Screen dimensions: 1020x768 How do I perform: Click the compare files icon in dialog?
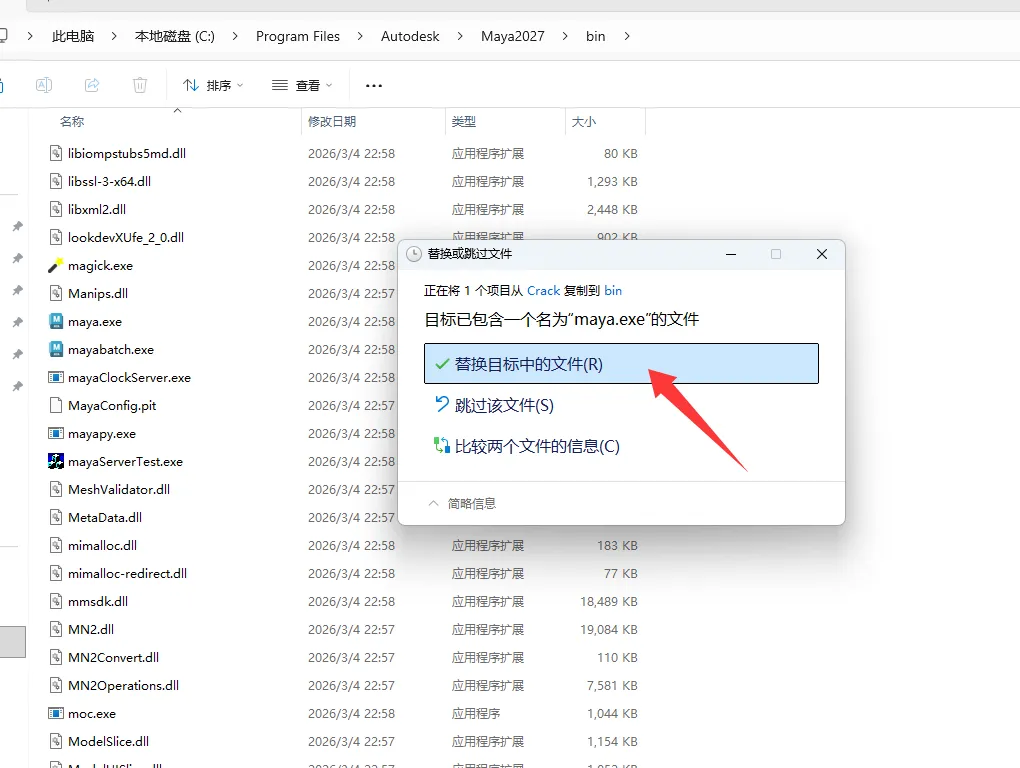pos(442,445)
